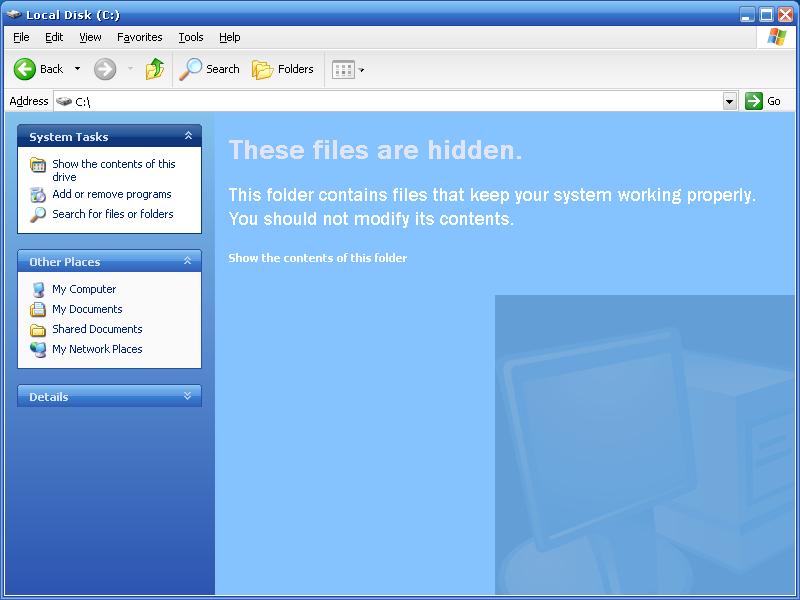Open the Edit menu
The height and width of the screenshot is (600, 800).
54,37
